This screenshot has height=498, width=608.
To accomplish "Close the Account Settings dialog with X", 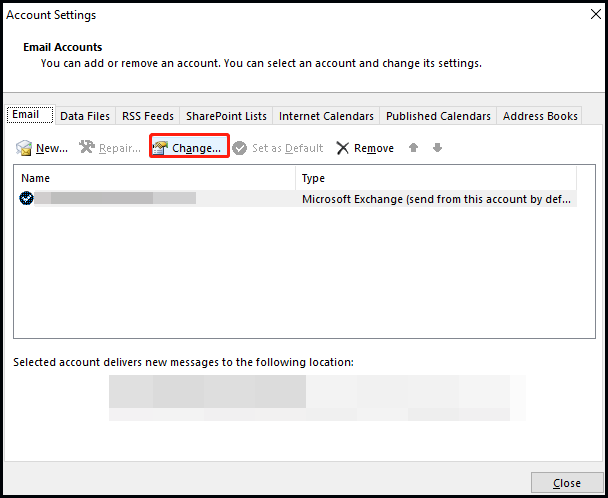I will [596, 14].
